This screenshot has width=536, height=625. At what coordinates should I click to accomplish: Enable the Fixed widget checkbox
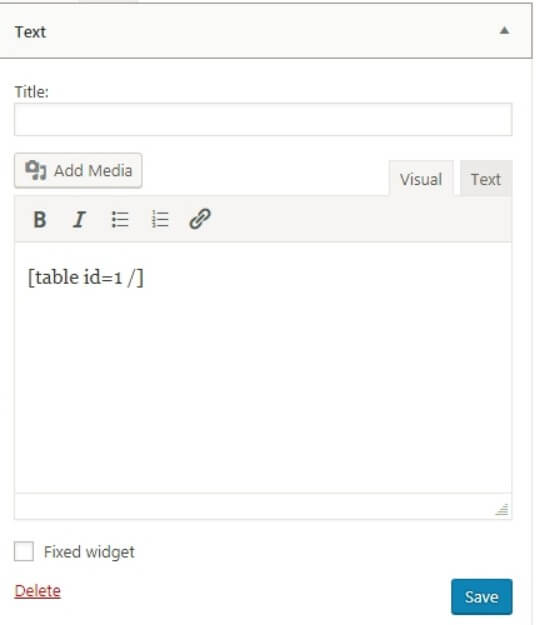point(24,551)
